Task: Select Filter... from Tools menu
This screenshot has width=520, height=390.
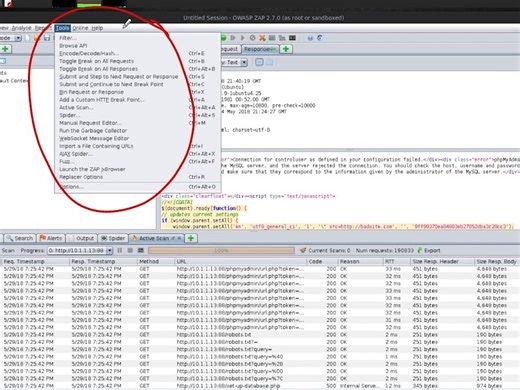Action: (x=137, y=38)
